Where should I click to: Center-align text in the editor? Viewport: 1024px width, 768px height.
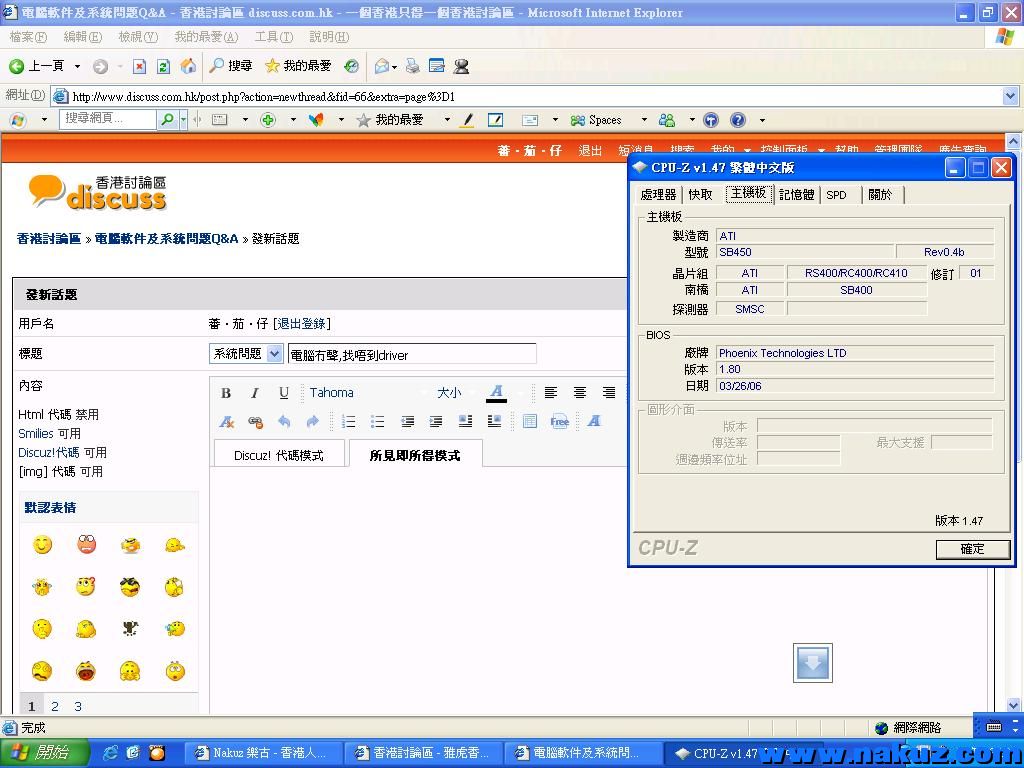(x=580, y=393)
